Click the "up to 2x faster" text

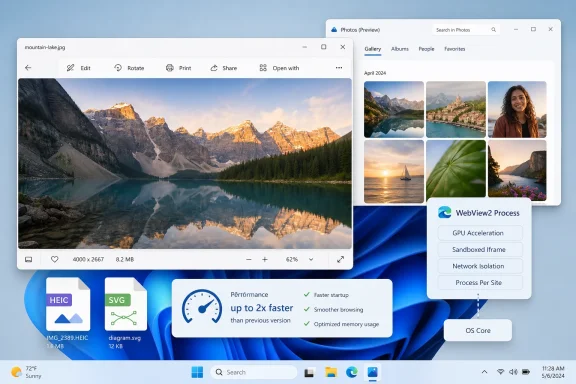pyautogui.click(x=262, y=308)
